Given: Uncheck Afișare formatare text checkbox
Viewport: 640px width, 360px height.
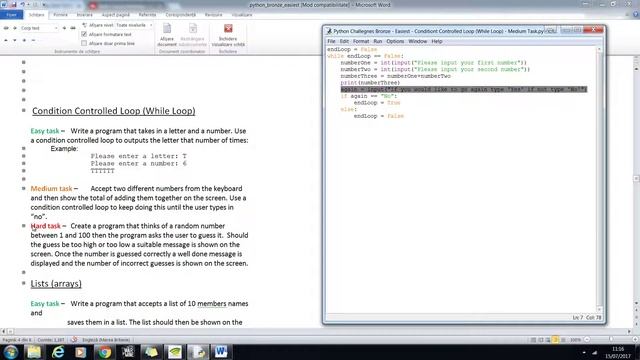Looking at the screenshot, I should coord(84,34).
